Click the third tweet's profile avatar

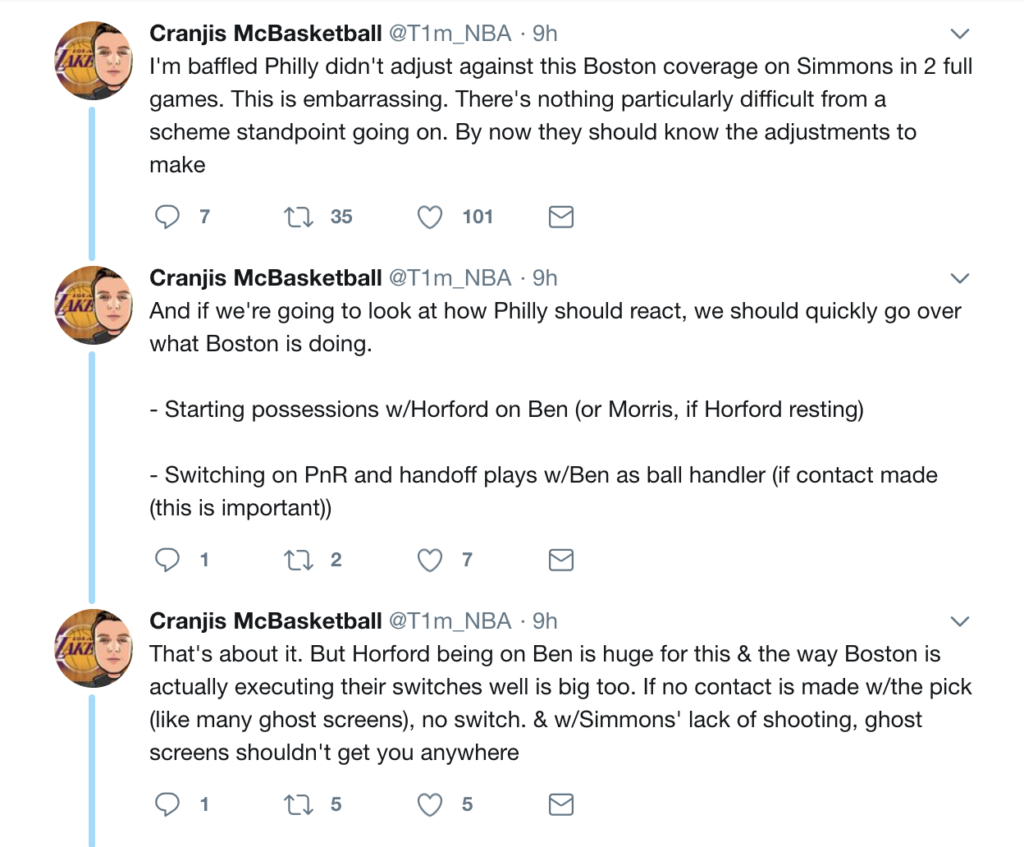[93, 648]
